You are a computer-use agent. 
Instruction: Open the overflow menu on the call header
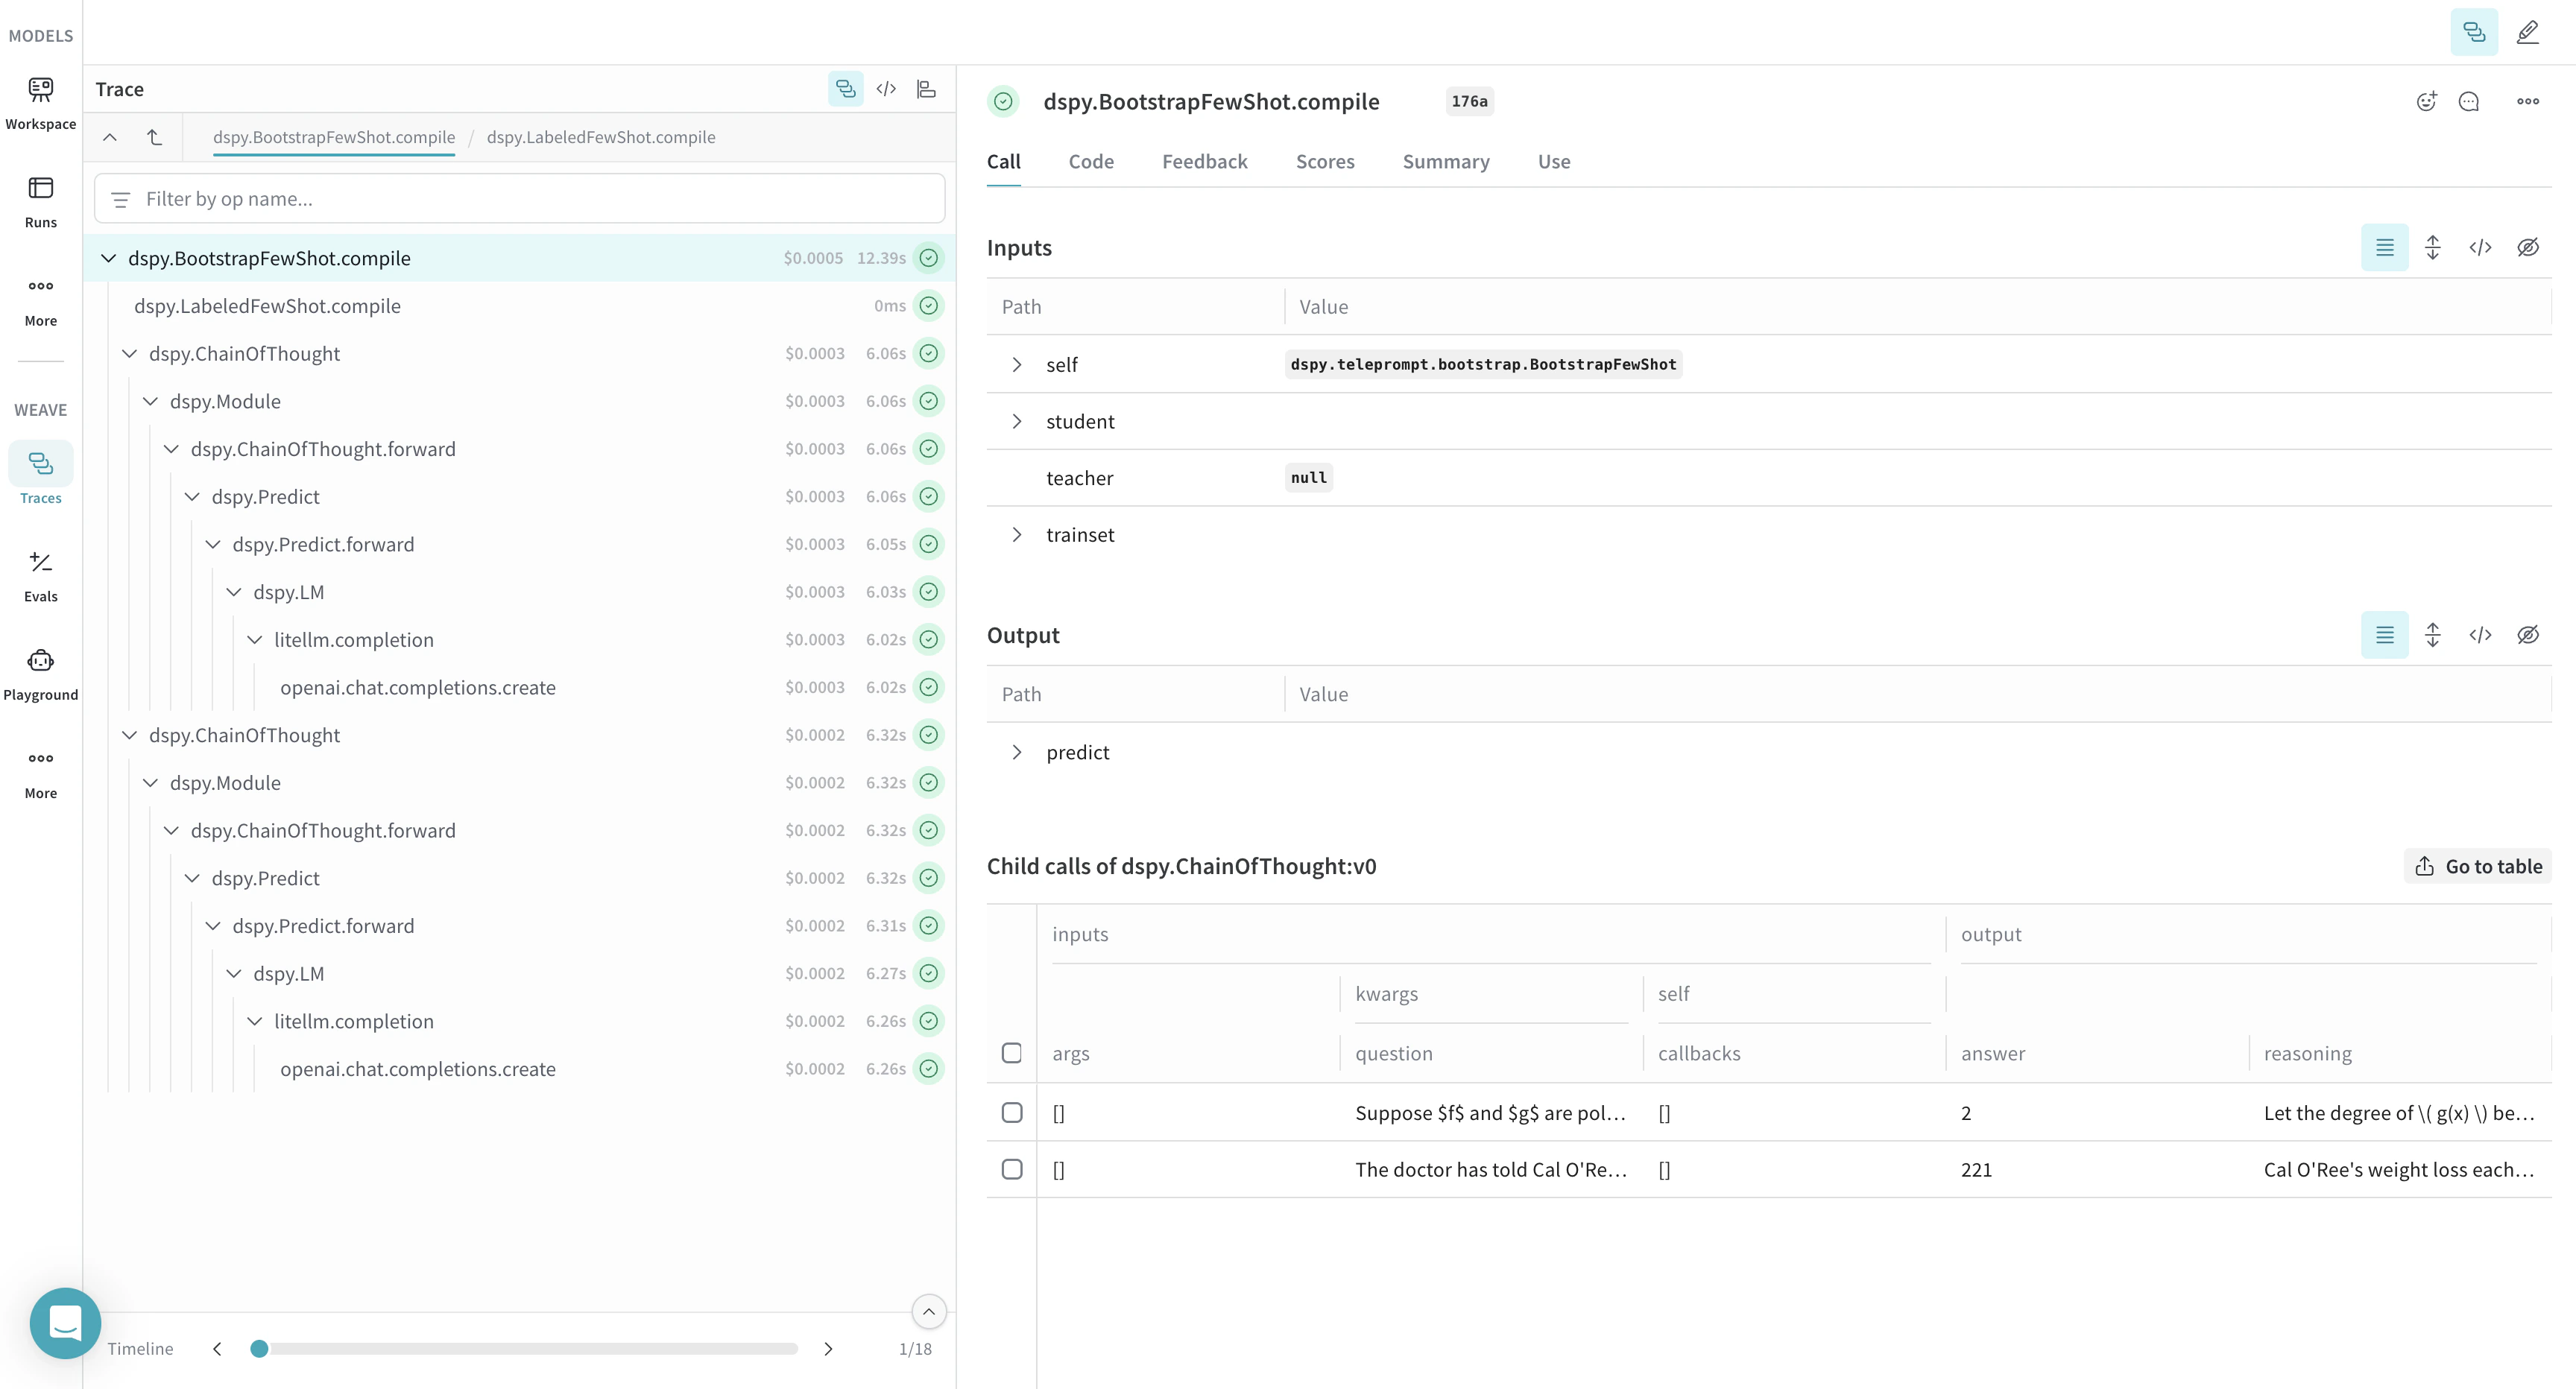pyautogui.click(x=2529, y=101)
